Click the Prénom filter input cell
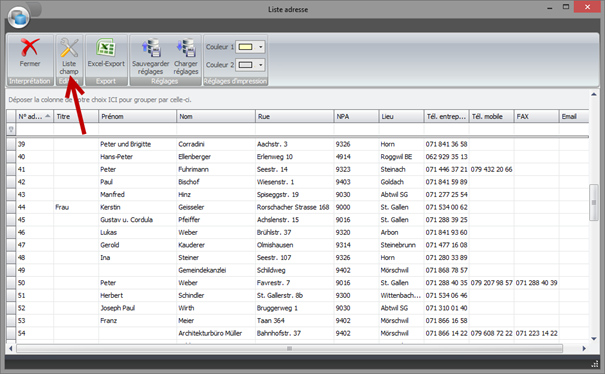This screenshot has width=605, height=374. [x=137, y=129]
